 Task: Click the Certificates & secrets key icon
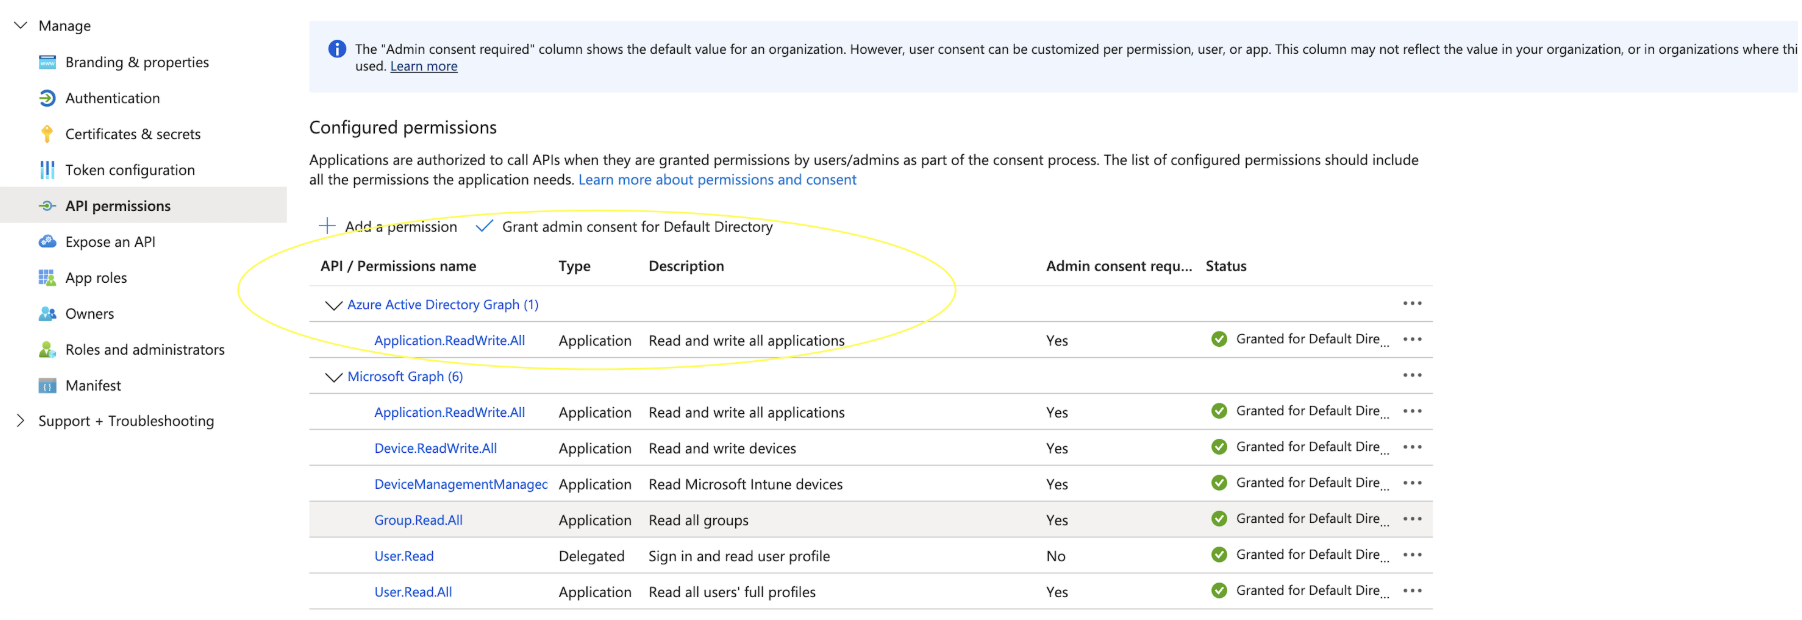tap(47, 134)
